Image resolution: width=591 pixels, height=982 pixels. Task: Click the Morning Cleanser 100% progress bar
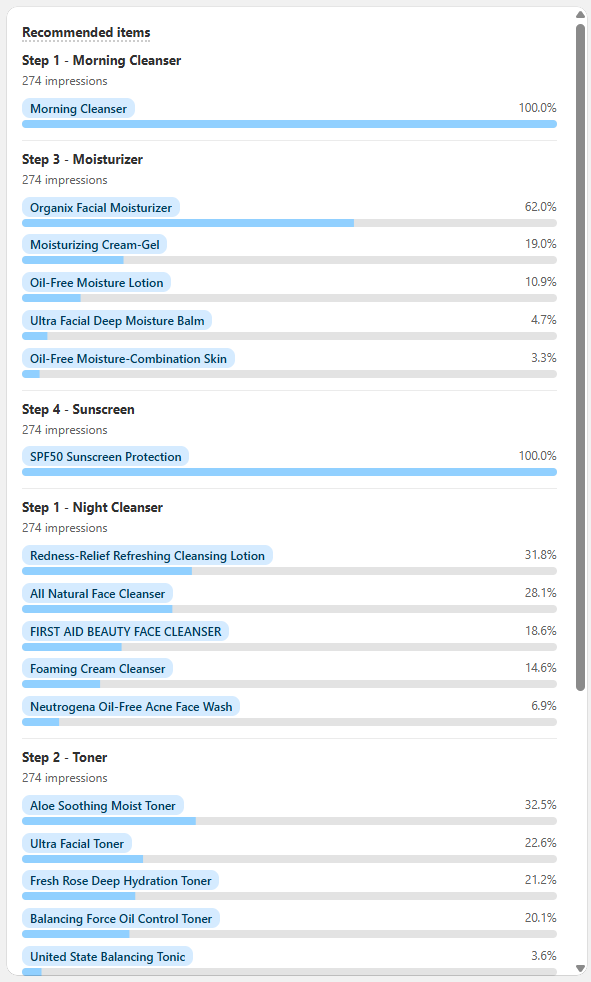click(289, 124)
